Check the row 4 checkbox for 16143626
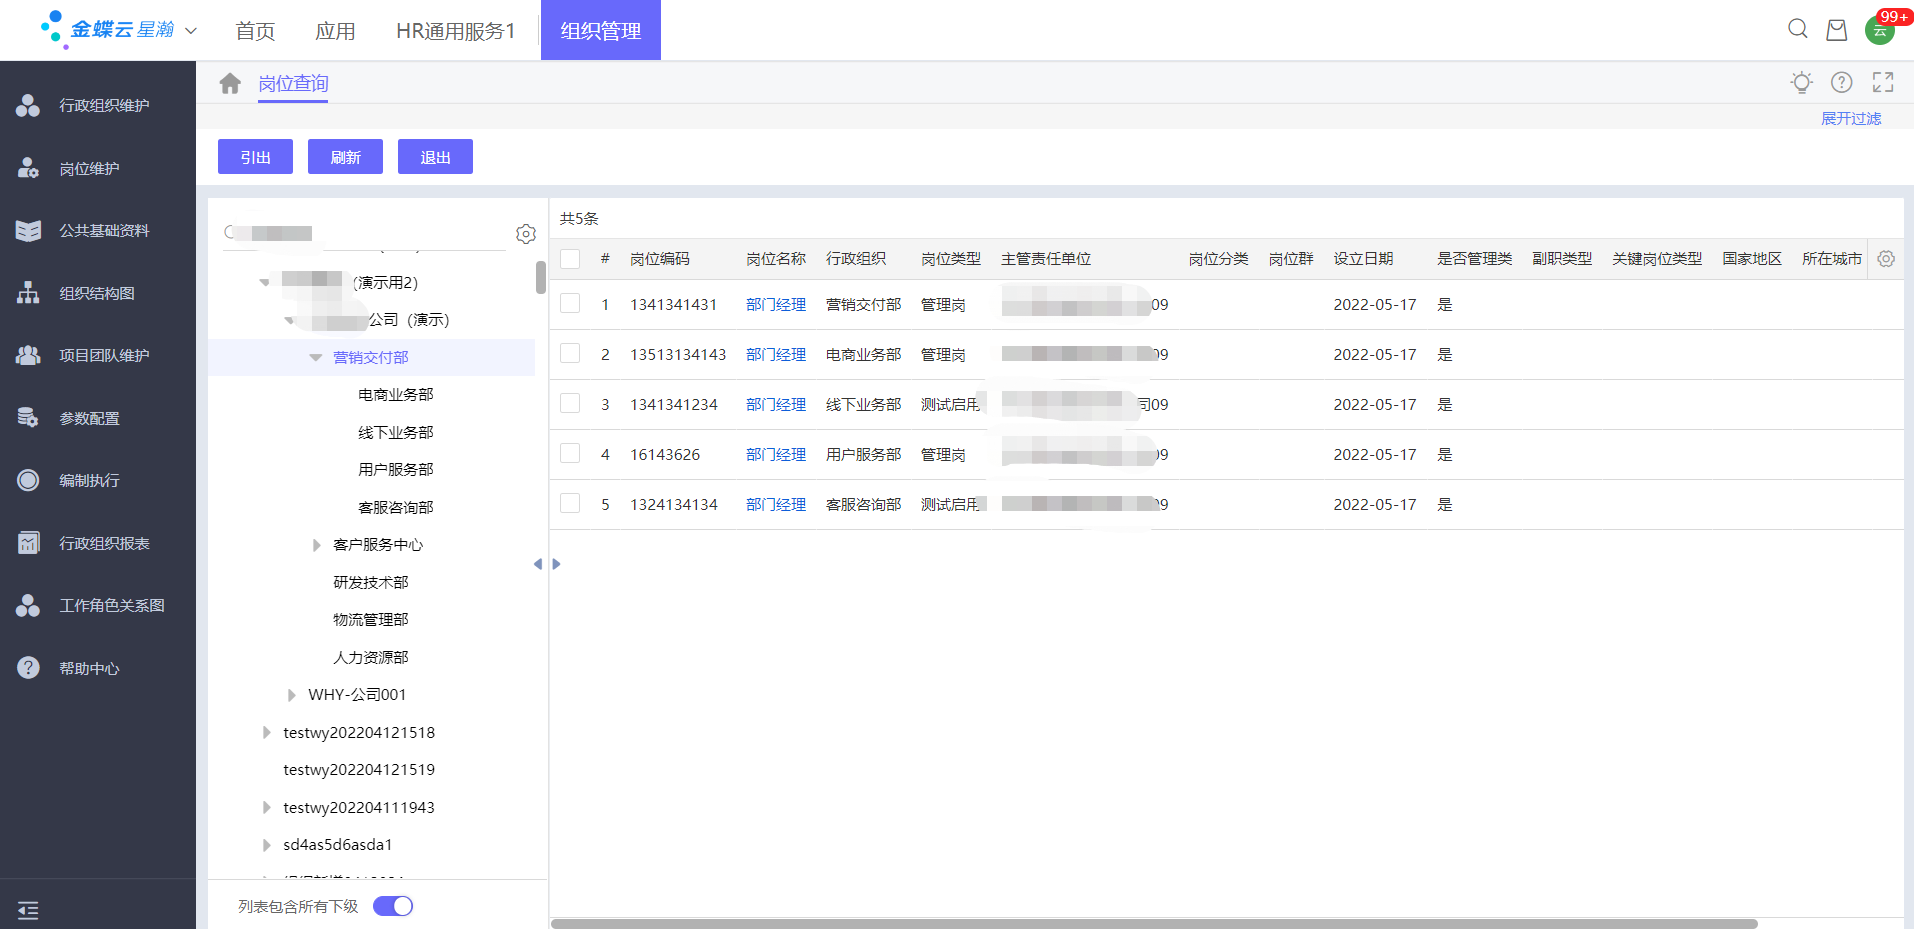 [x=570, y=453]
